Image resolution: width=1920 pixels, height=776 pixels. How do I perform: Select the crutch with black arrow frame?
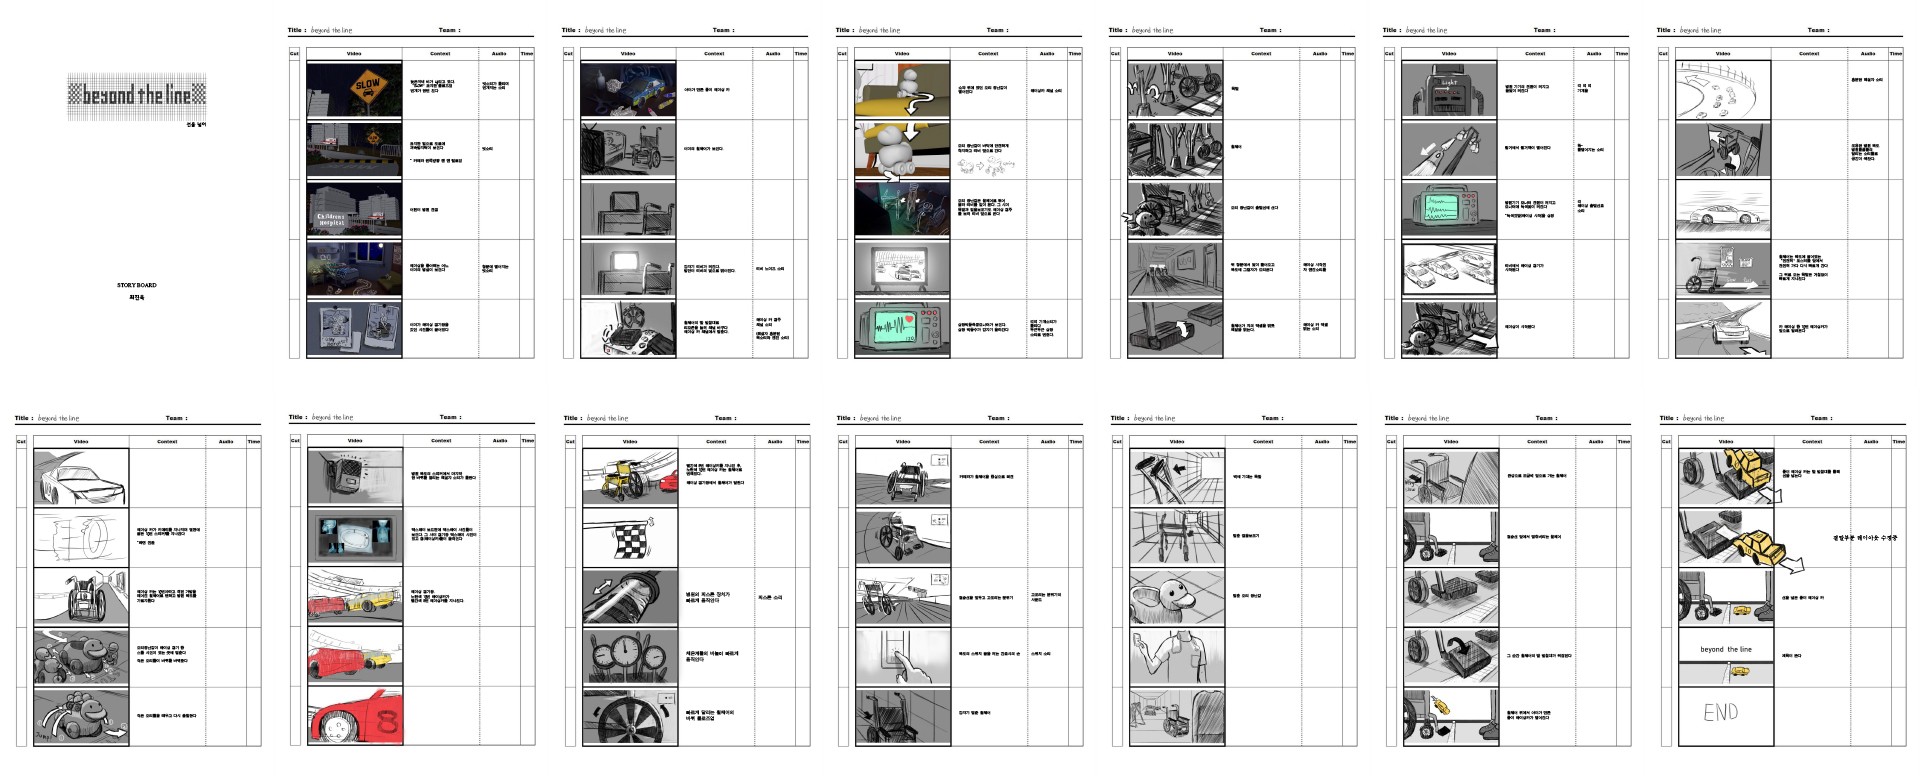coord(1176,477)
